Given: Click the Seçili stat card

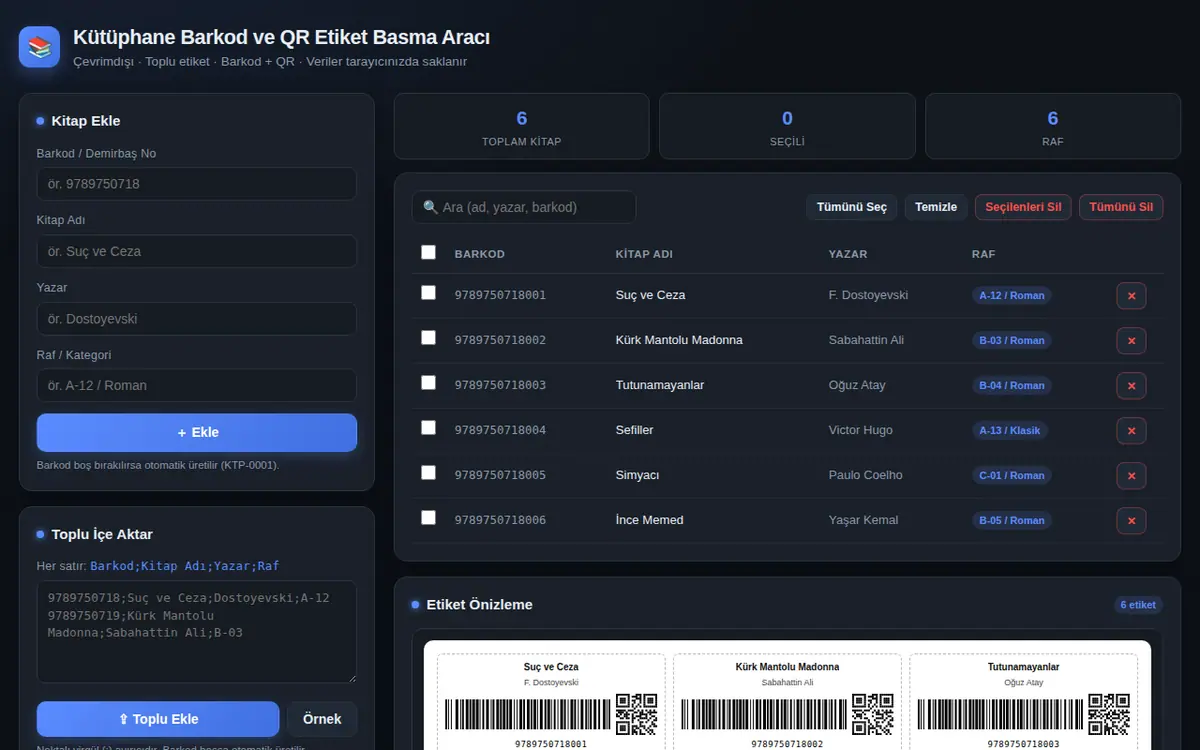Looking at the screenshot, I should coord(787,127).
